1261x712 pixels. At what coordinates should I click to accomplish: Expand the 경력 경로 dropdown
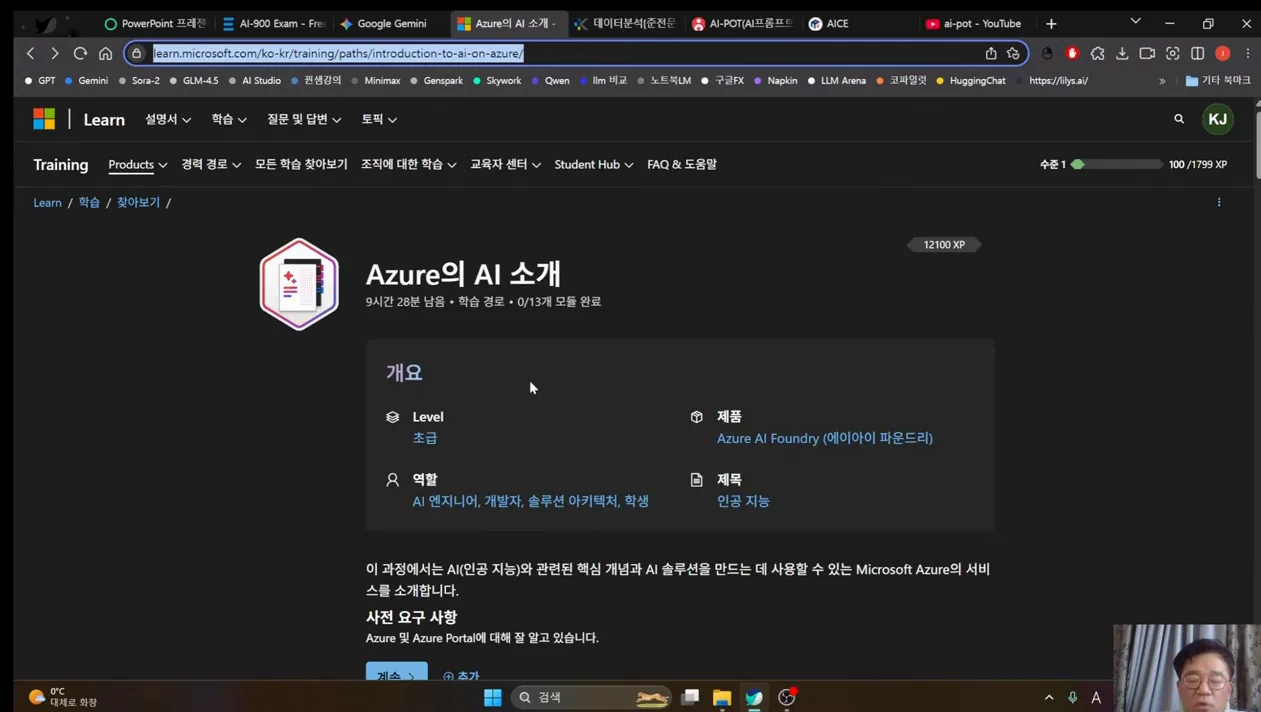(211, 164)
